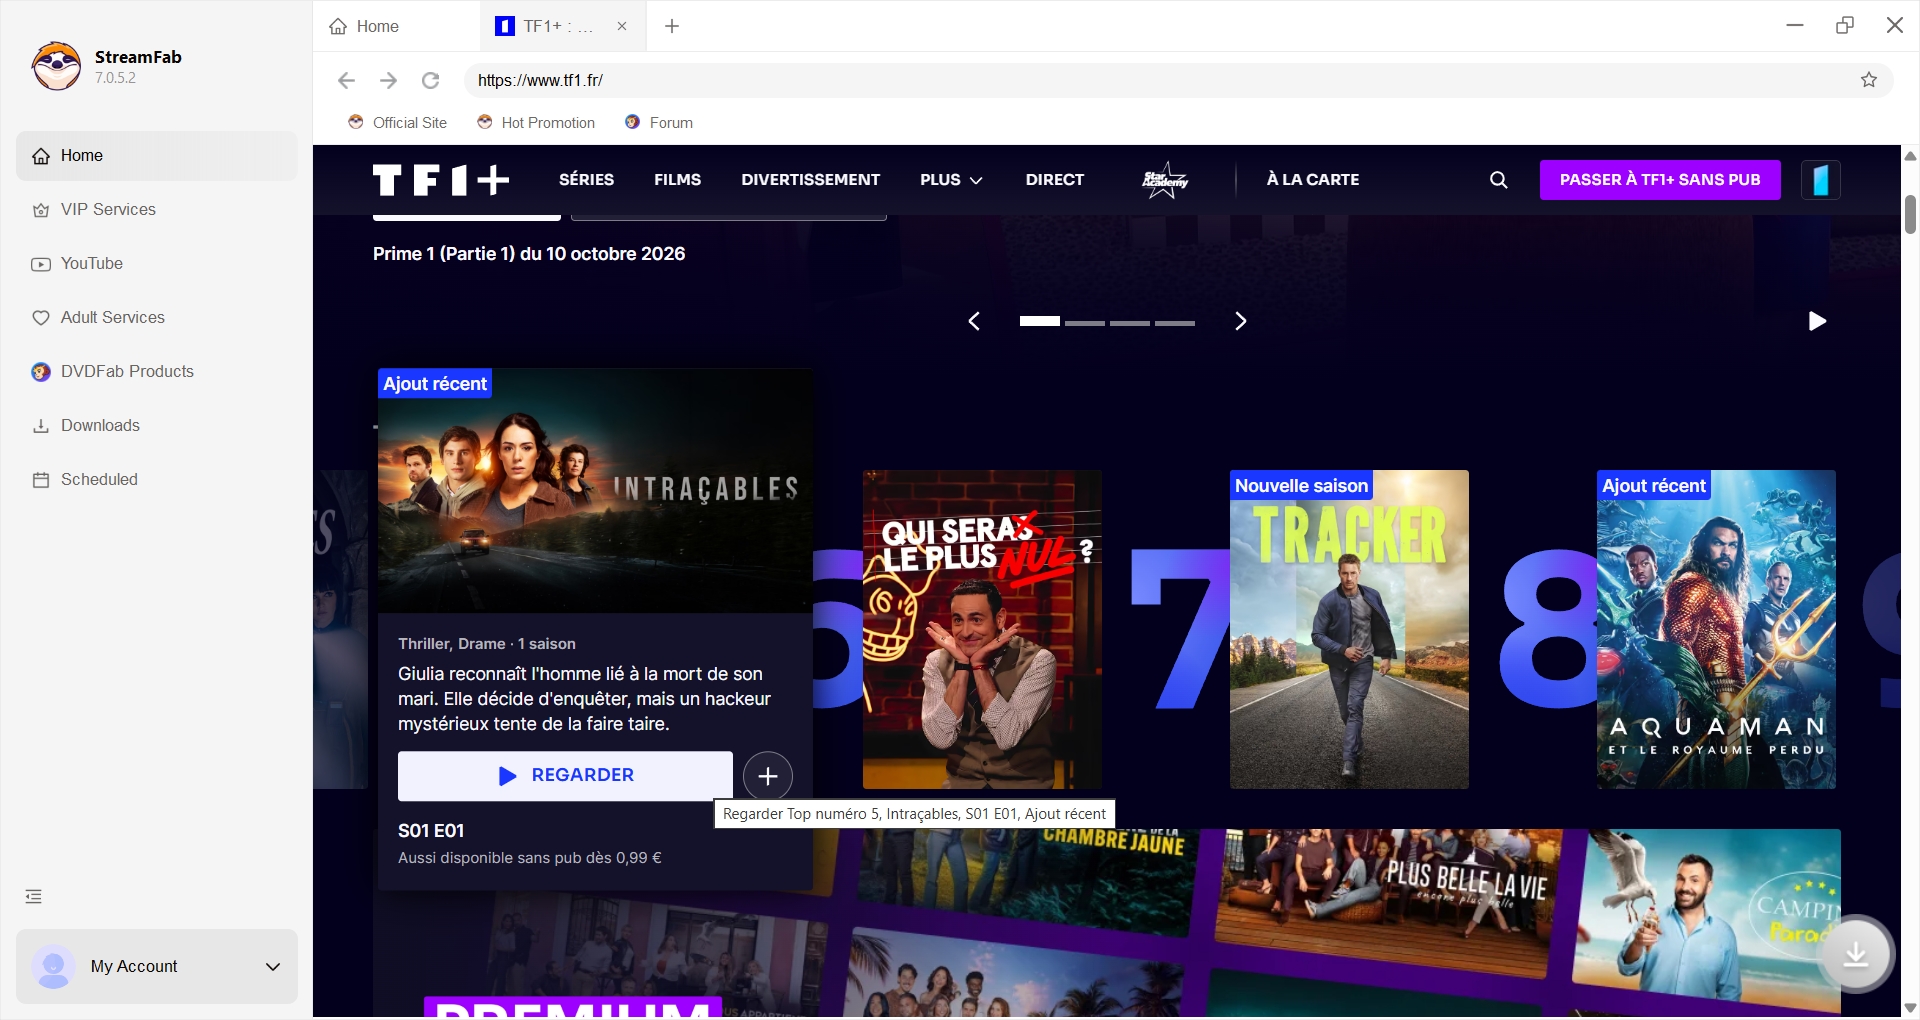Image resolution: width=1920 pixels, height=1020 pixels.
Task: Click REGARDER for Intraçables
Action: click(x=565, y=776)
